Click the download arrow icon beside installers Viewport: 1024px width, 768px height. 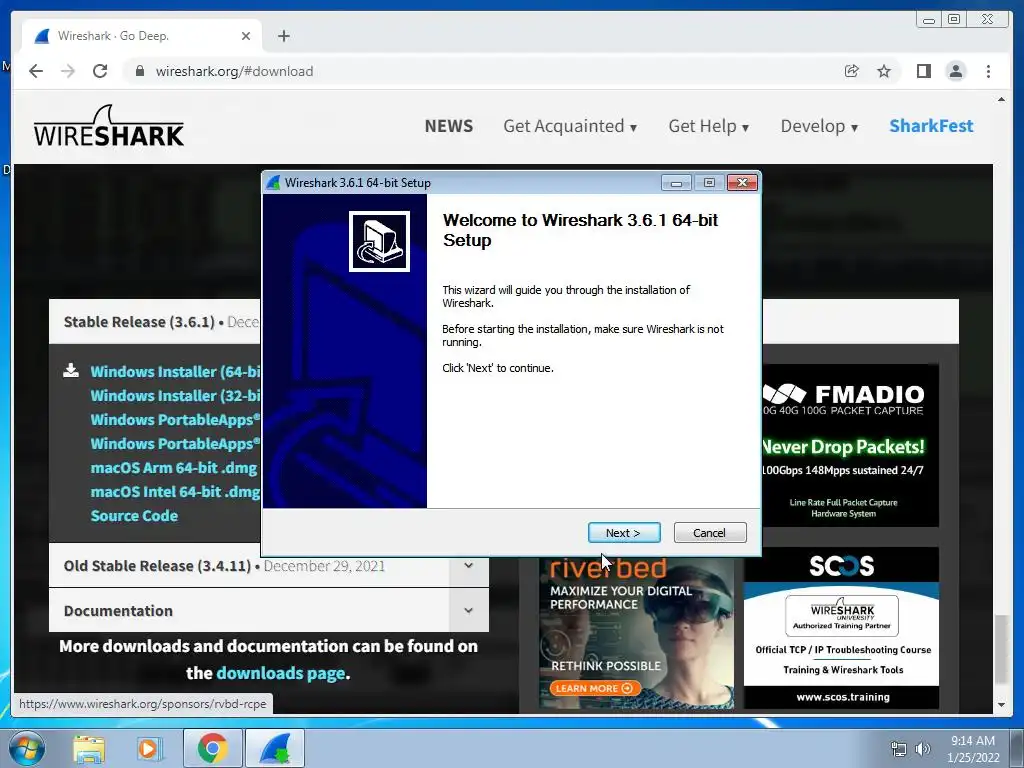click(71, 371)
